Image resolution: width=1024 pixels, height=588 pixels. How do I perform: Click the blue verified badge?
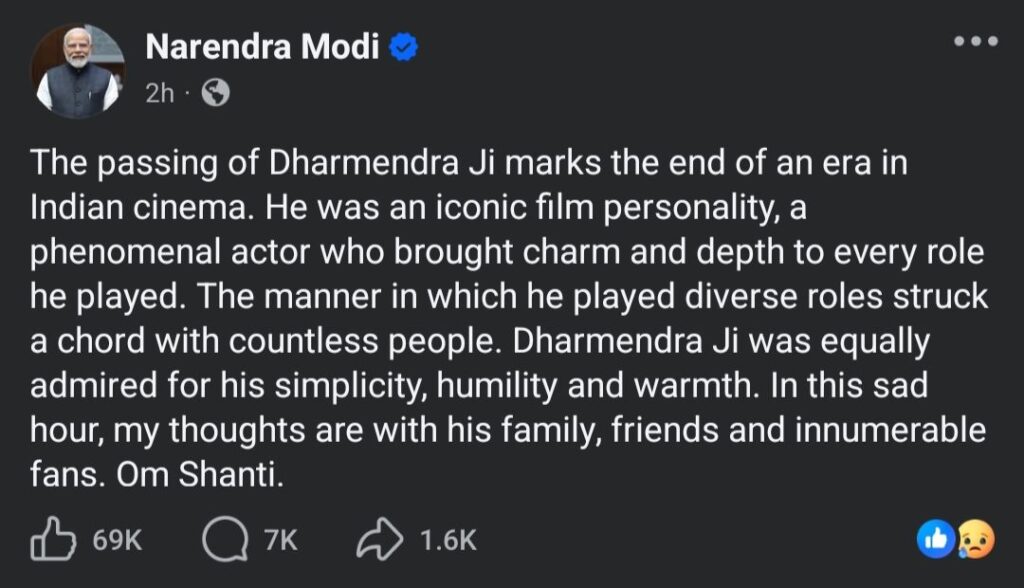402,47
